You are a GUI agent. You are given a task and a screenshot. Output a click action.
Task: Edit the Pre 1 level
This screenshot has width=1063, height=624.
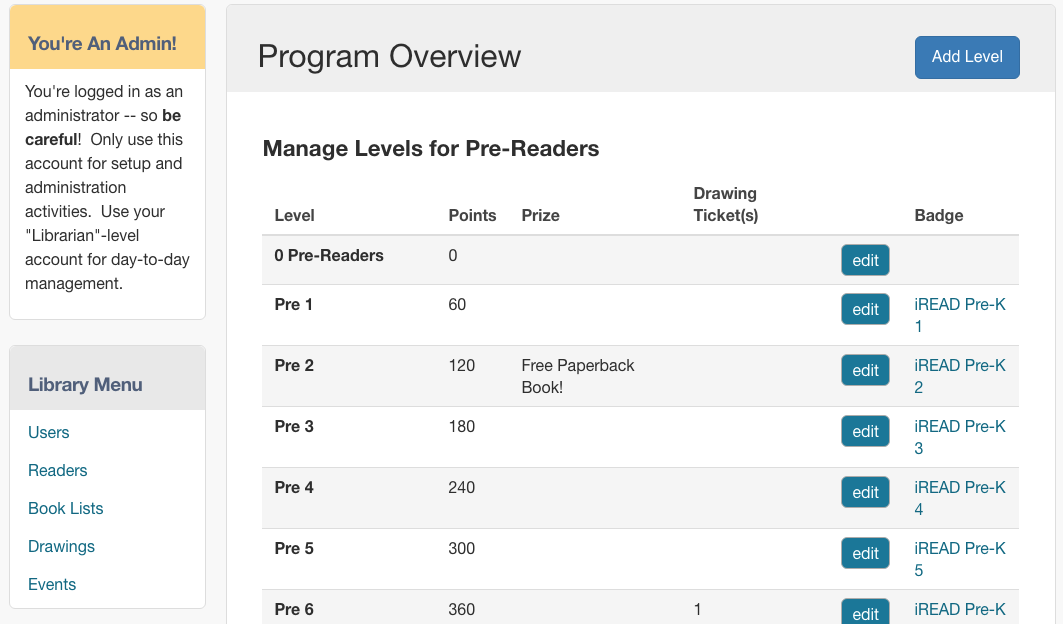[x=865, y=309]
